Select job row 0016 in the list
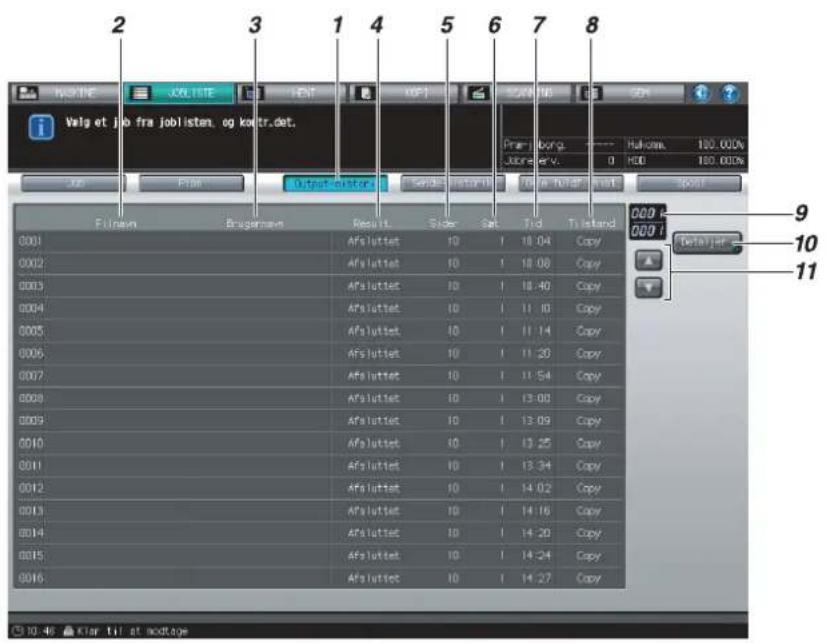This screenshot has height=643, width=826. point(319,578)
